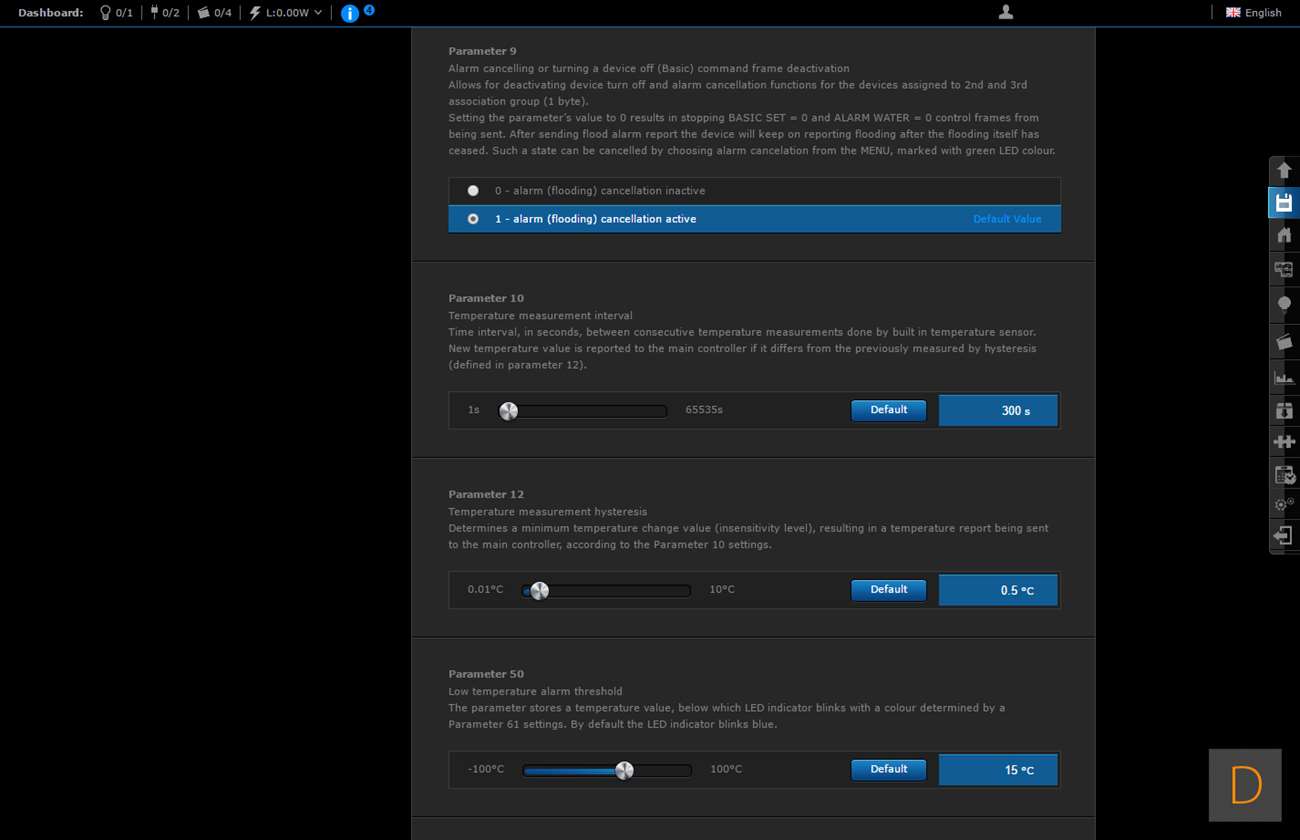
Task: Open the user profile icon
Action: tap(1006, 12)
